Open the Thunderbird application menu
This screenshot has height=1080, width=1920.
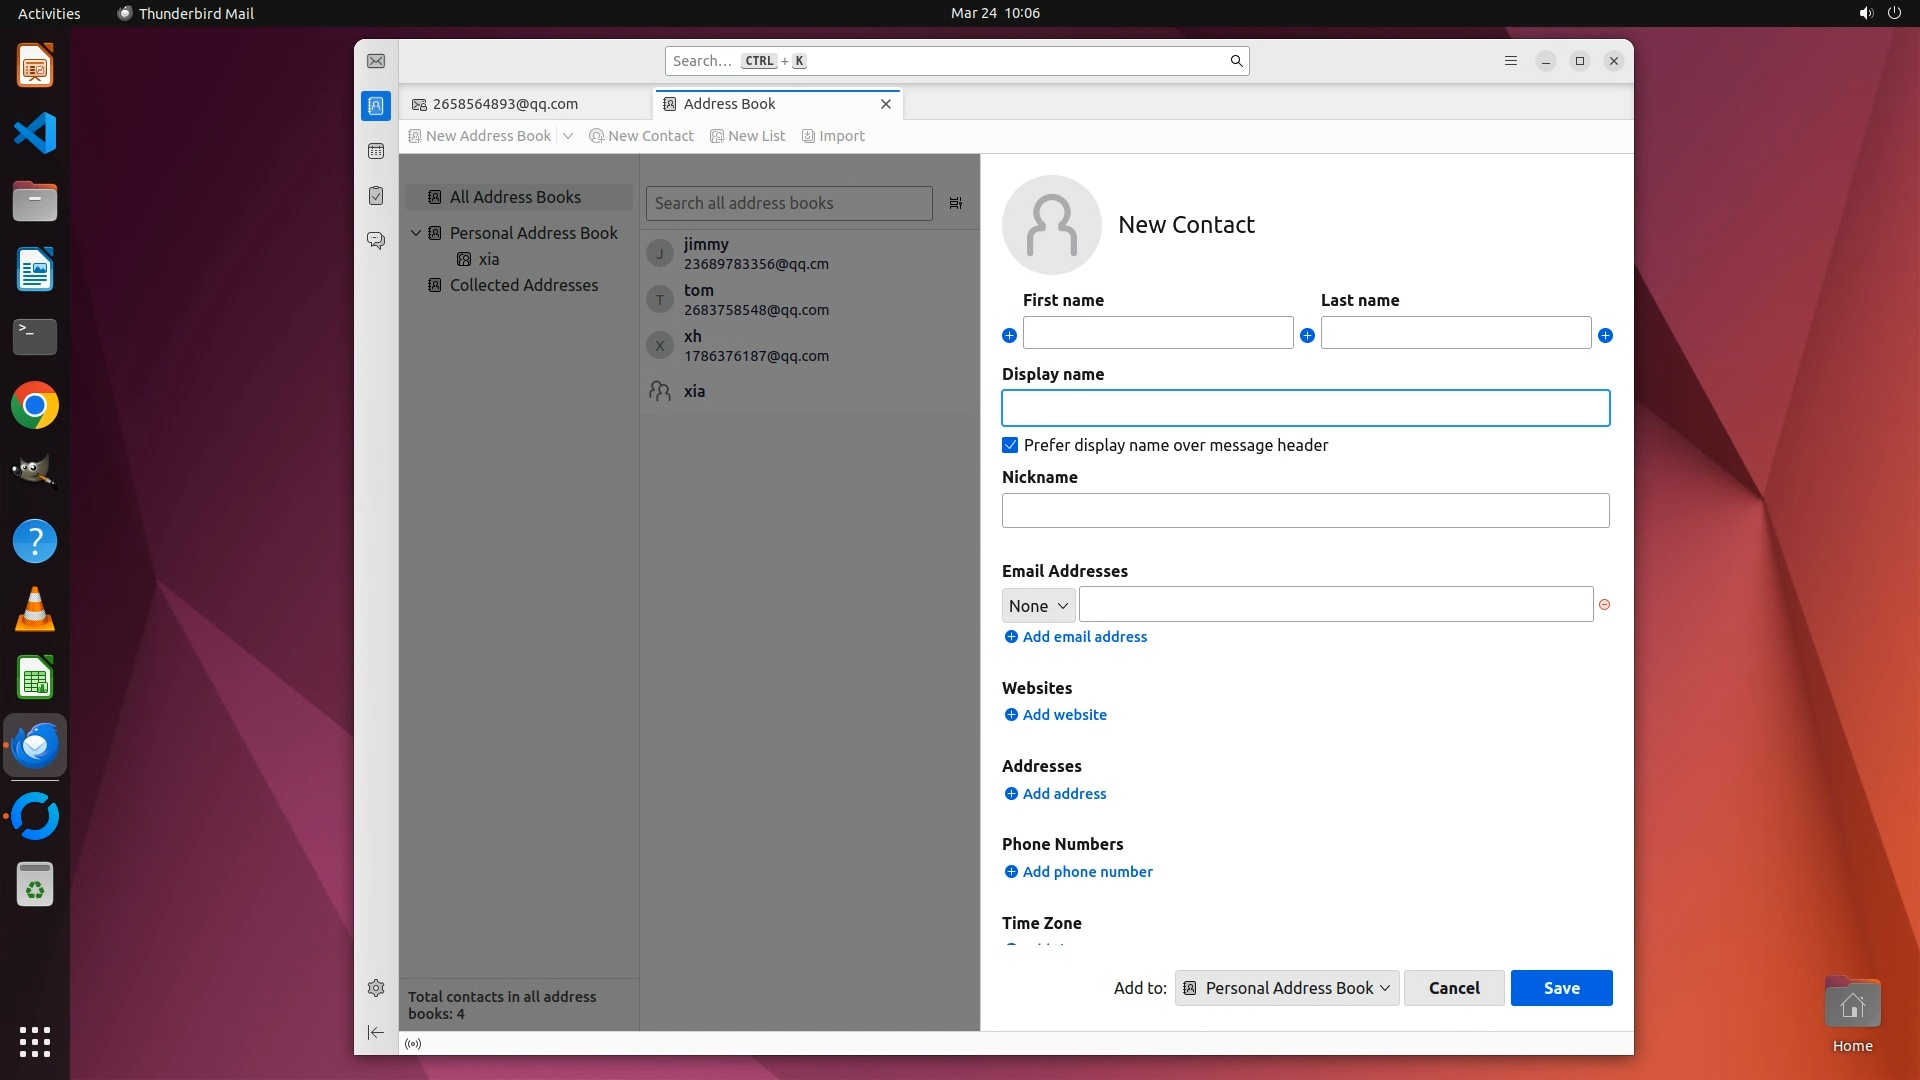(x=1510, y=61)
